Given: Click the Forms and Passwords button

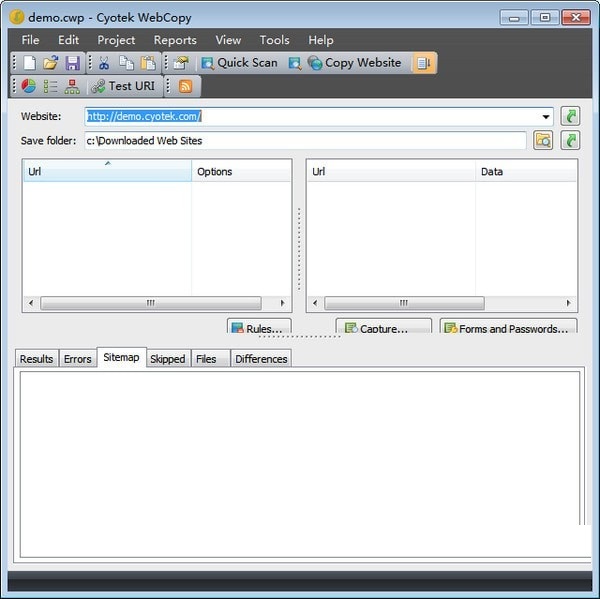Looking at the screenshot, I should [507, 328].
